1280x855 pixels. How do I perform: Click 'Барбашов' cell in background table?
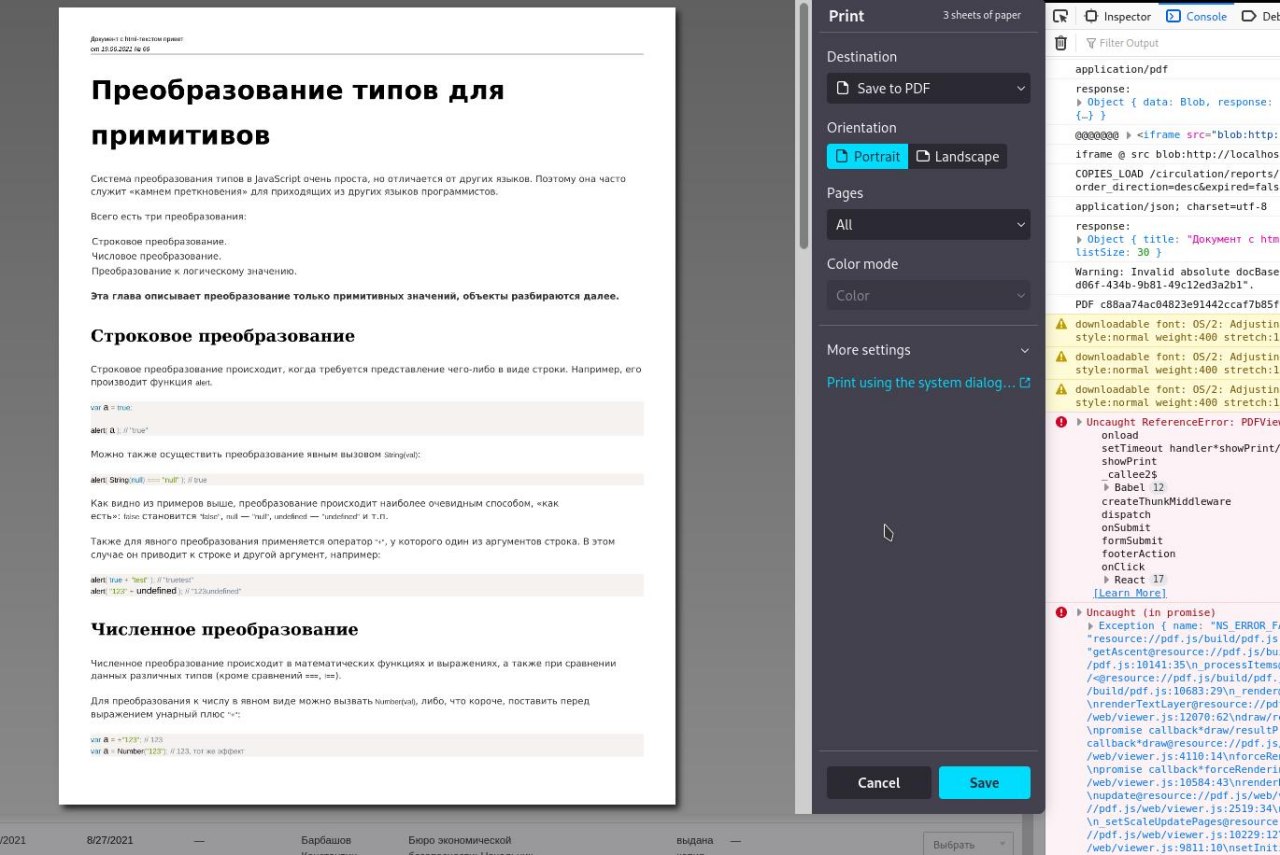coord(327,840)
